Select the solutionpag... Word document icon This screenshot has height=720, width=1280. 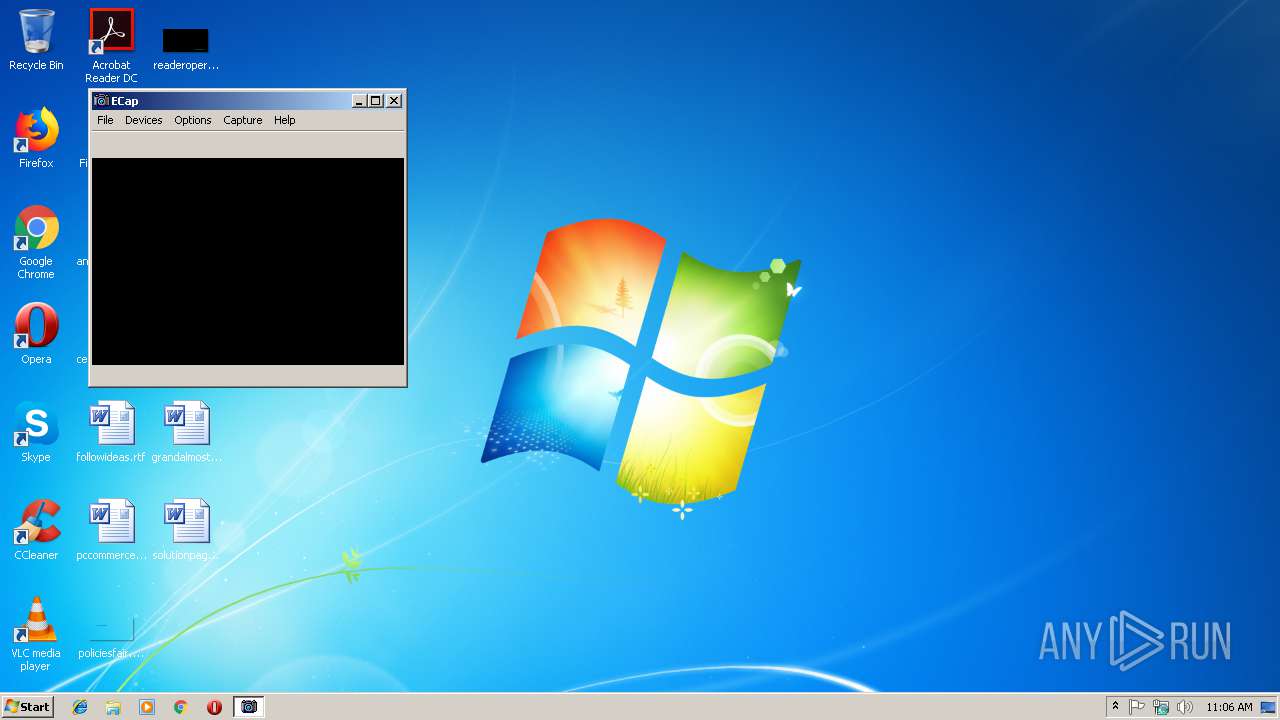186,530
